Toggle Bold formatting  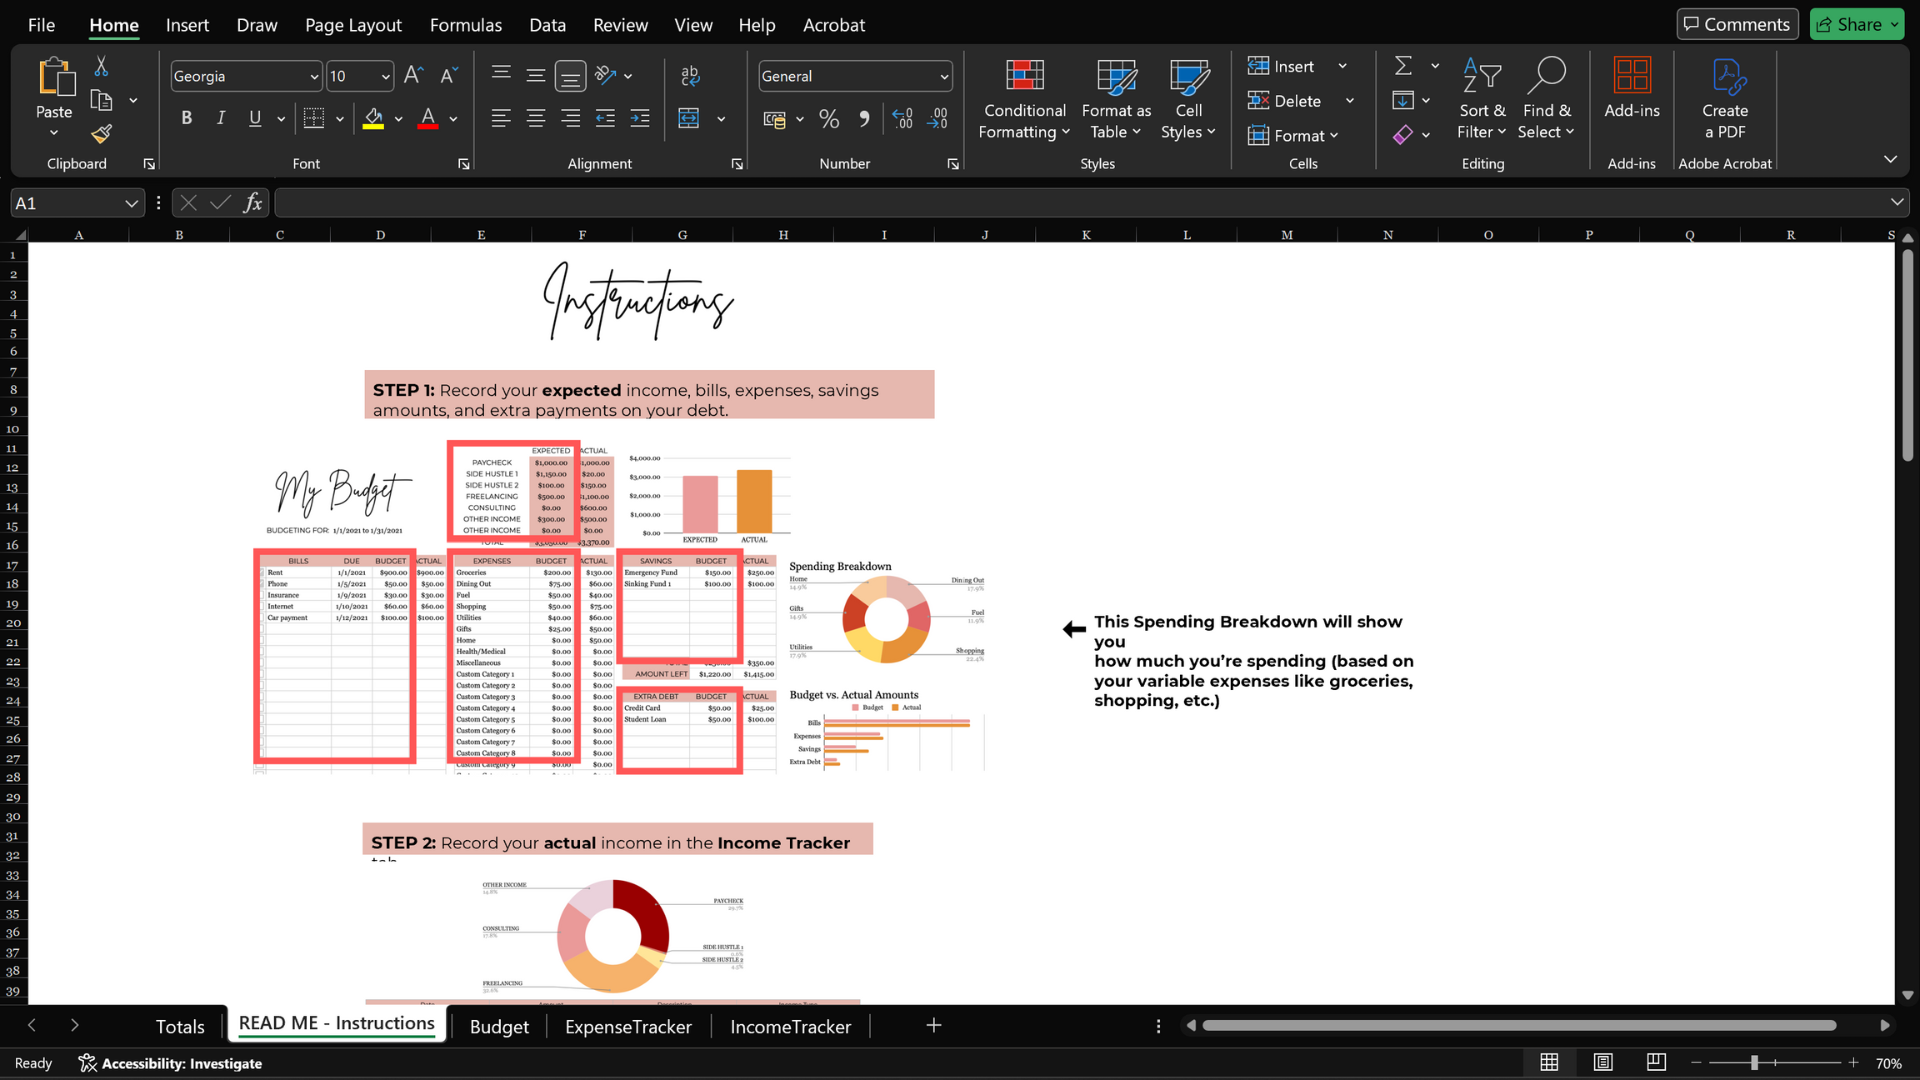coord(186,119)
